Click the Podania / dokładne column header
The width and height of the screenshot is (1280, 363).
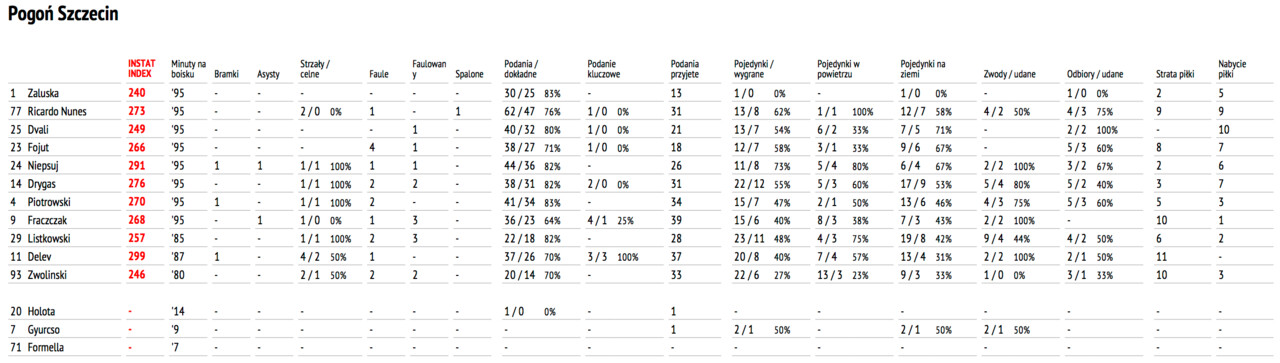coord(523,68)
